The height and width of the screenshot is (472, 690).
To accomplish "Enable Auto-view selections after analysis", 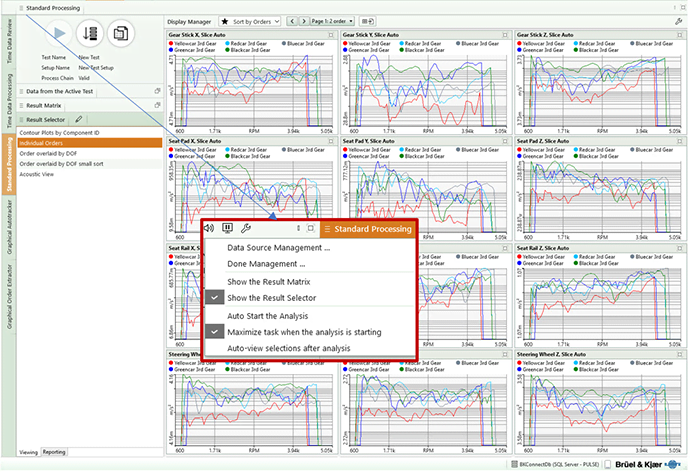I will [x=289, y=348].
